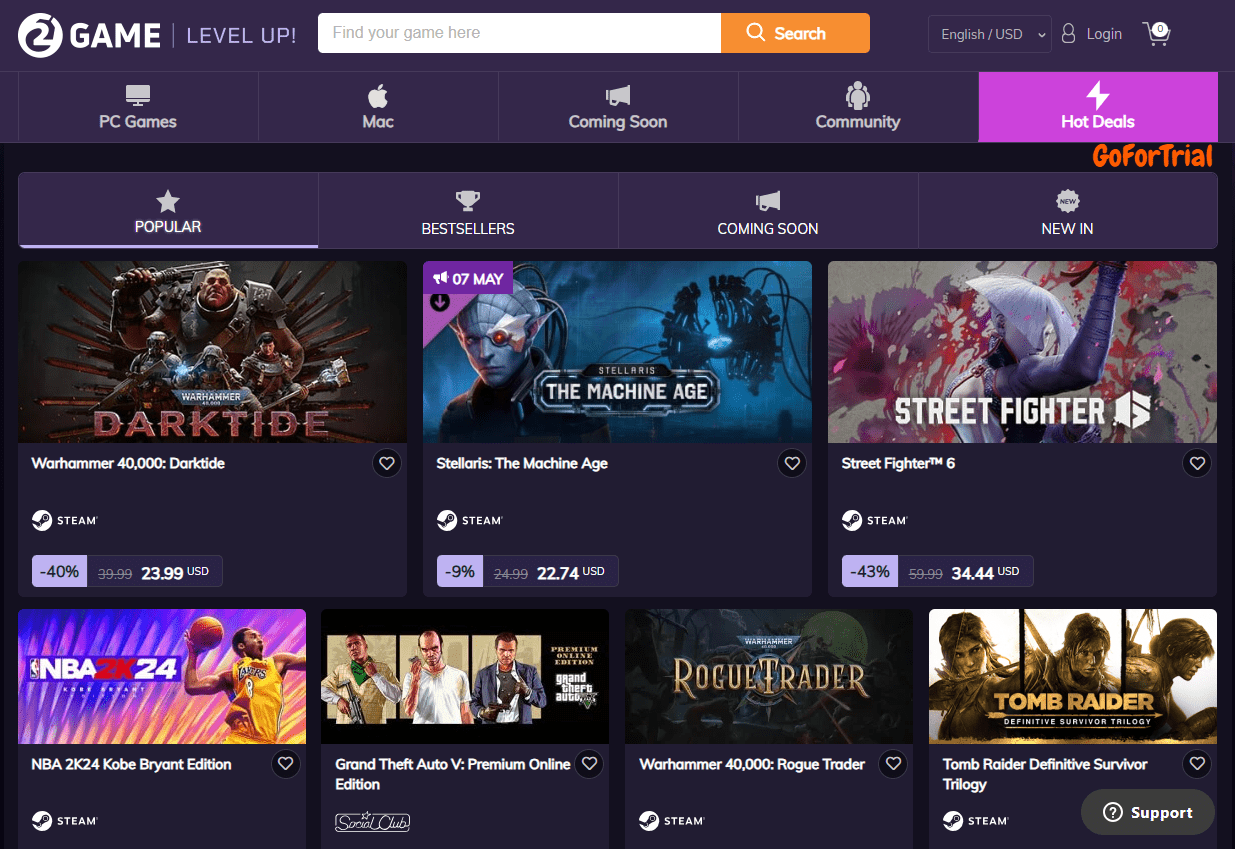The height and width of the screenshot is (849, 1235).
Task: Open the Darktide cover image
Action: click(212, 352)
